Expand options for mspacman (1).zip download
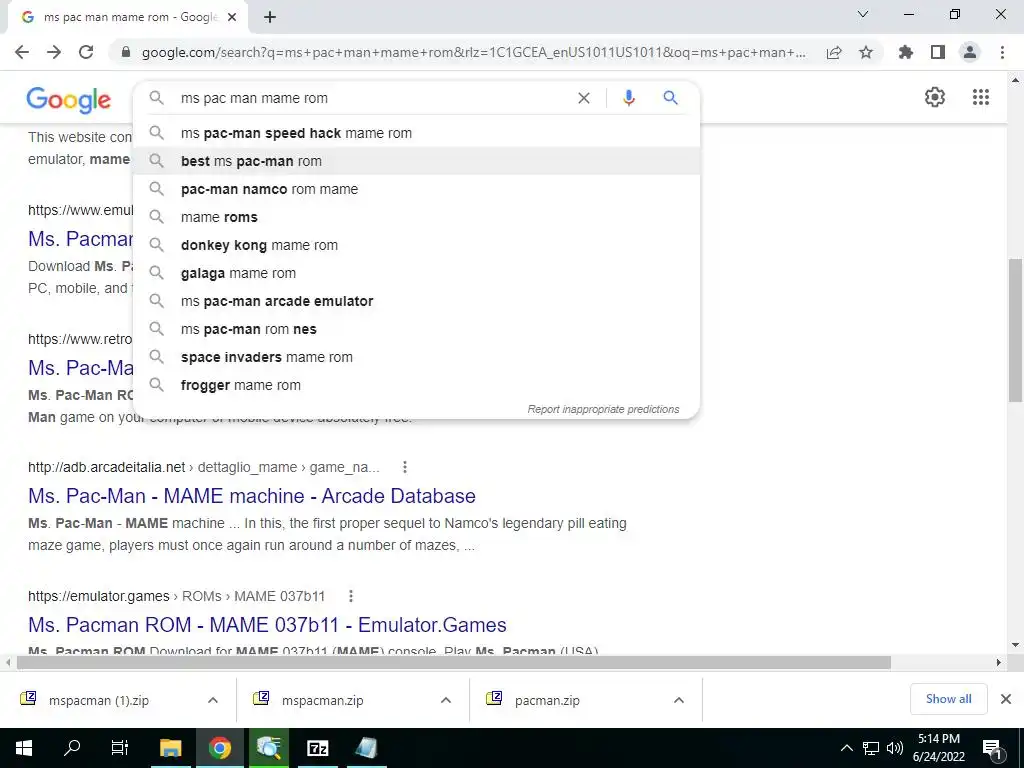1024x768 pixels. (213, 700)
